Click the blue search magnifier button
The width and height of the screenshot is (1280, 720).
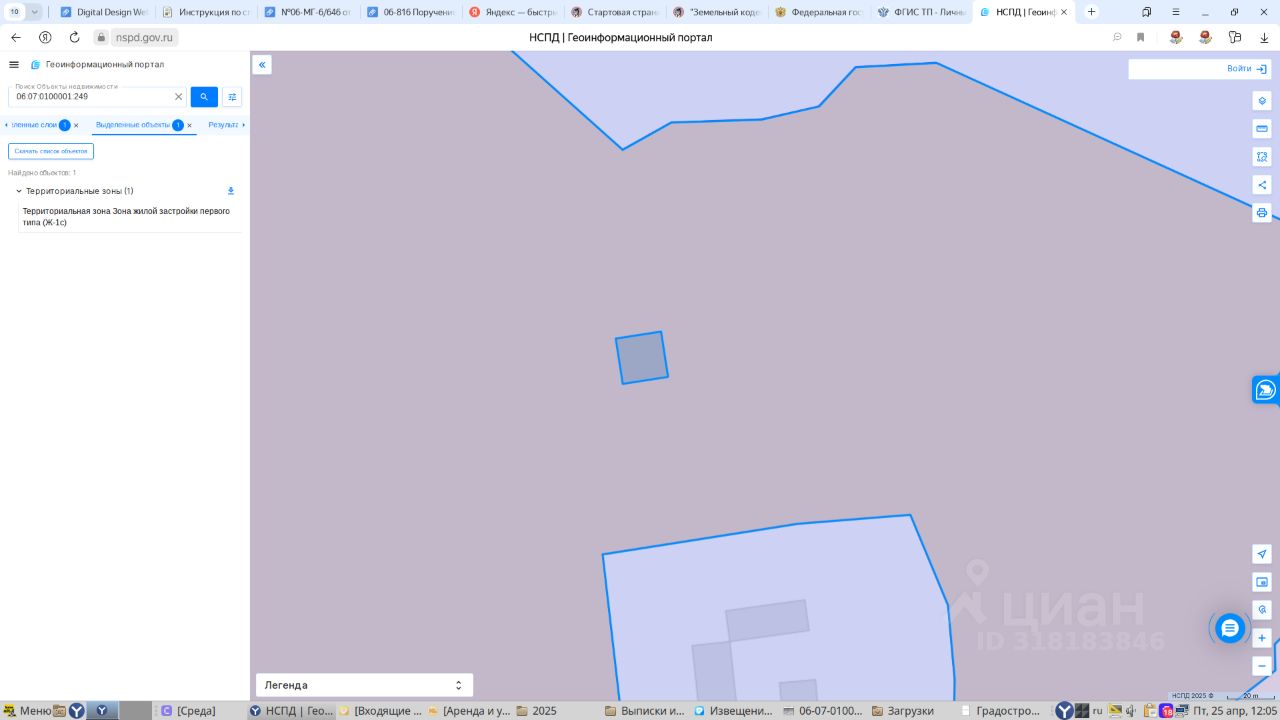click(x=204, y=97)
